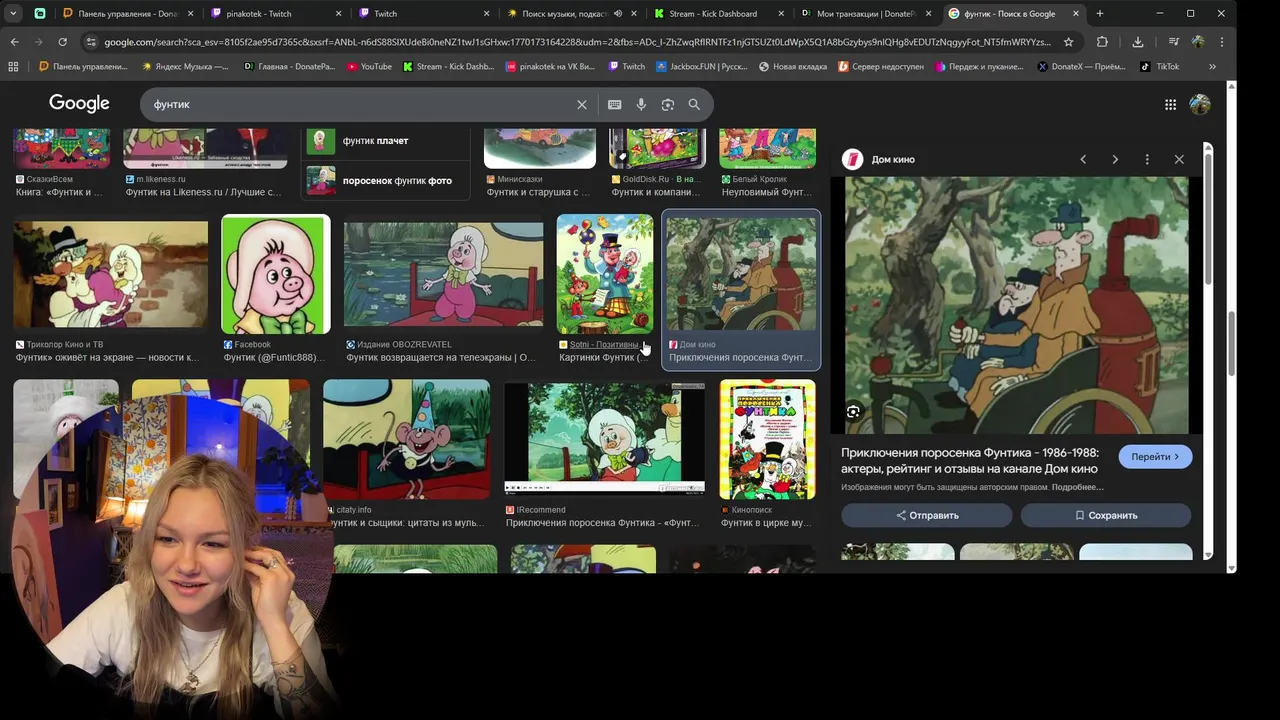Open the Google apps grid
Image resolution: width=1280 pixels, height=720 pixels.
1170,104
